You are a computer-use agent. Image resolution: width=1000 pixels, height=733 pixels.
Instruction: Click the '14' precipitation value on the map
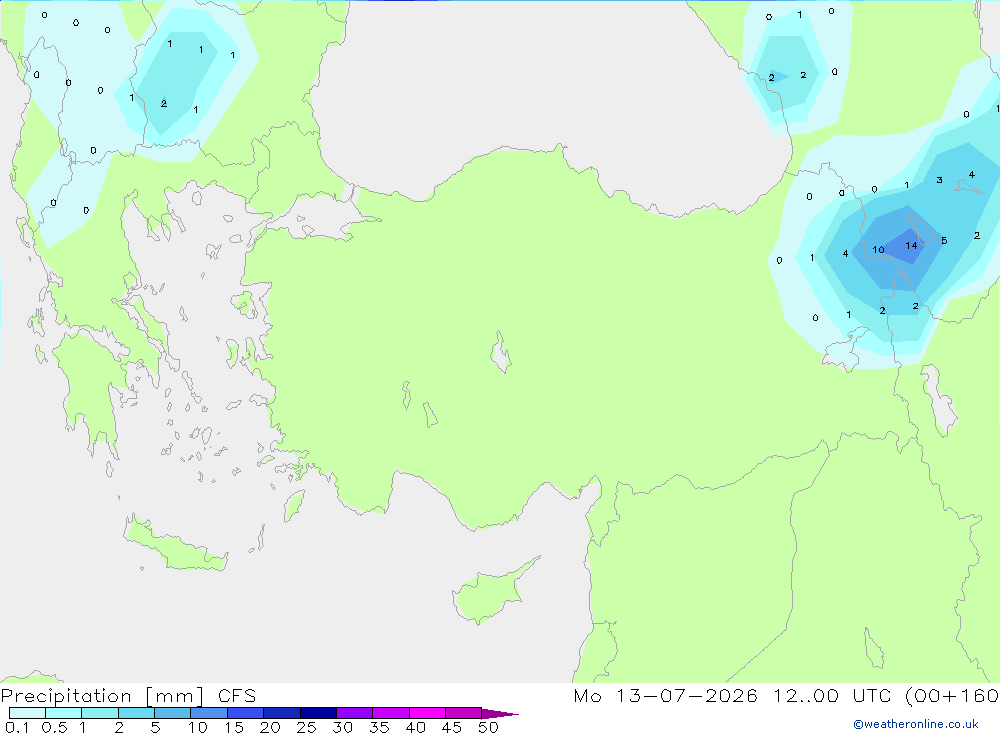[911, 246]
